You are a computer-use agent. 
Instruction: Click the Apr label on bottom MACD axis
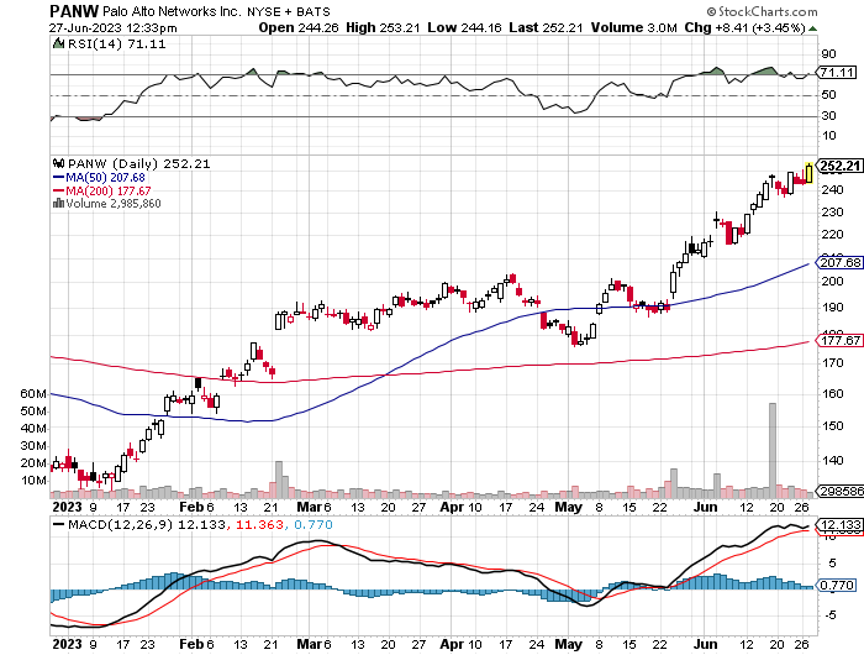(x=452, y=644)
